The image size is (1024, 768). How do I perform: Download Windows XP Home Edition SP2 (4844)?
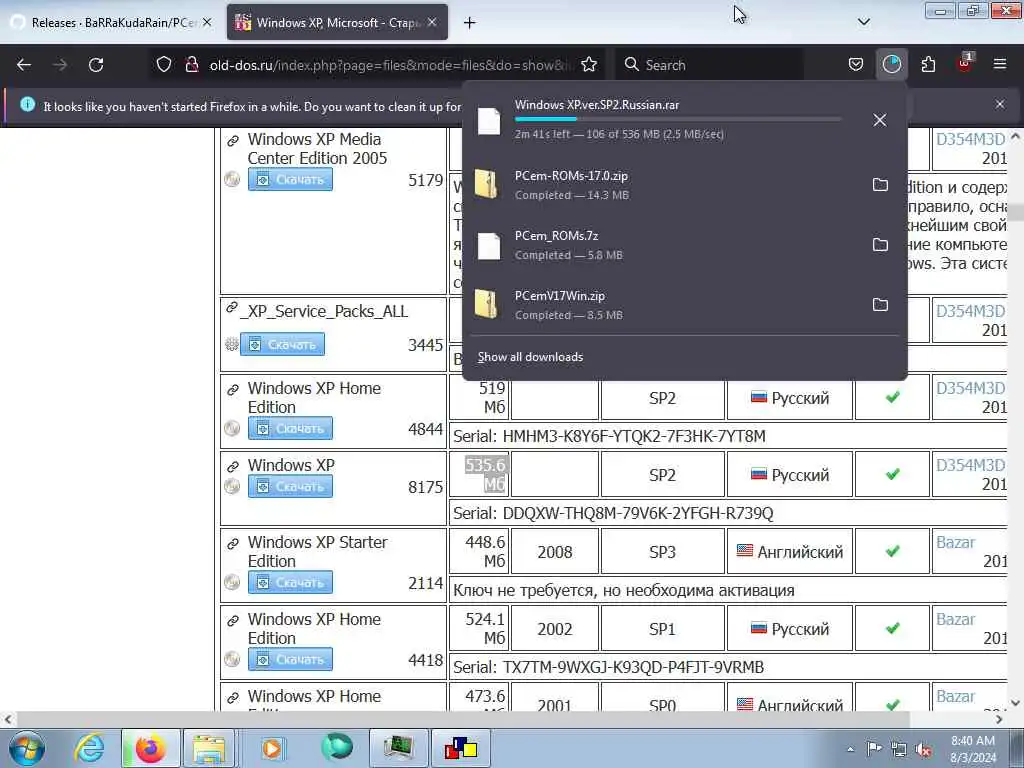290,428
